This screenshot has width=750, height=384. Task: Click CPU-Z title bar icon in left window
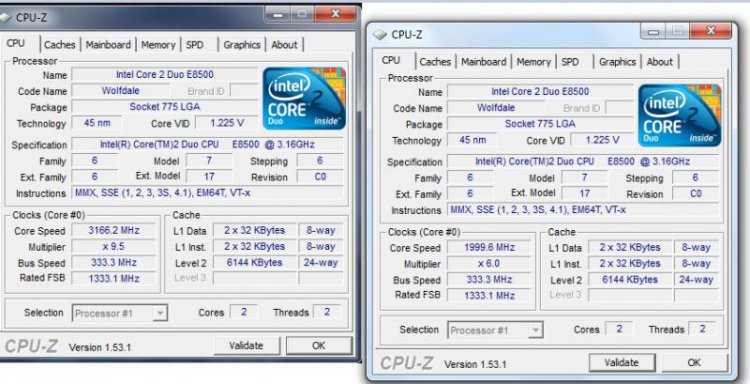tap(5, 18)
